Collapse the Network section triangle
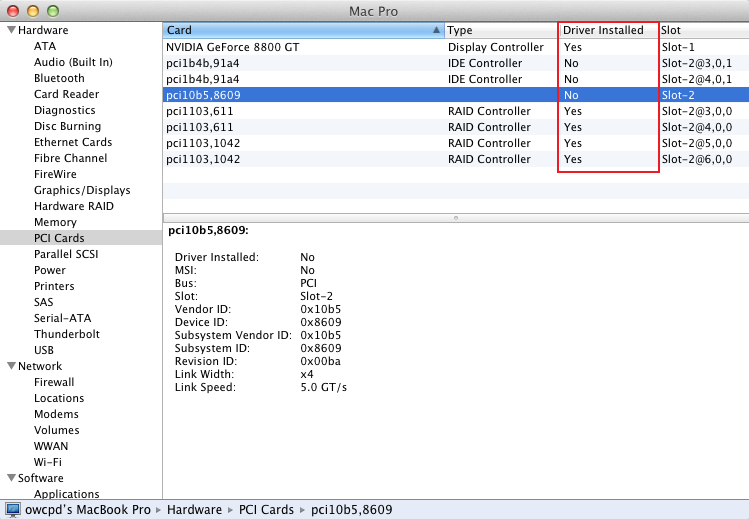This screenshot has height=519, width=749. (10, 366)
